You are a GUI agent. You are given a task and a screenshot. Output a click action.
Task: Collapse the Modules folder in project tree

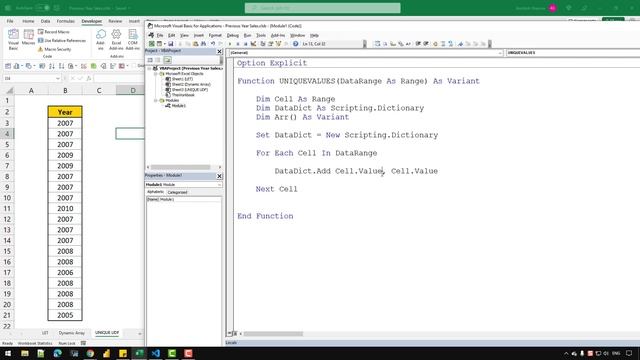coord(156,100)
